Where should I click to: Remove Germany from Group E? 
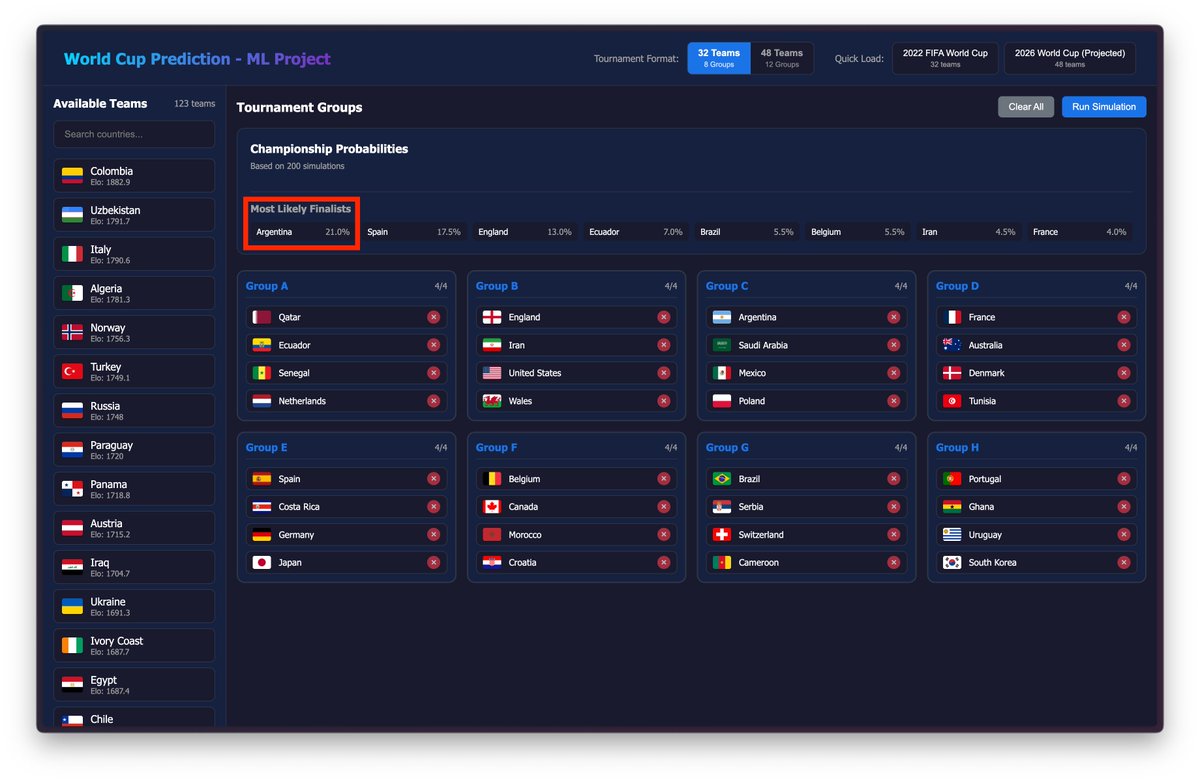tap(433, 535)
